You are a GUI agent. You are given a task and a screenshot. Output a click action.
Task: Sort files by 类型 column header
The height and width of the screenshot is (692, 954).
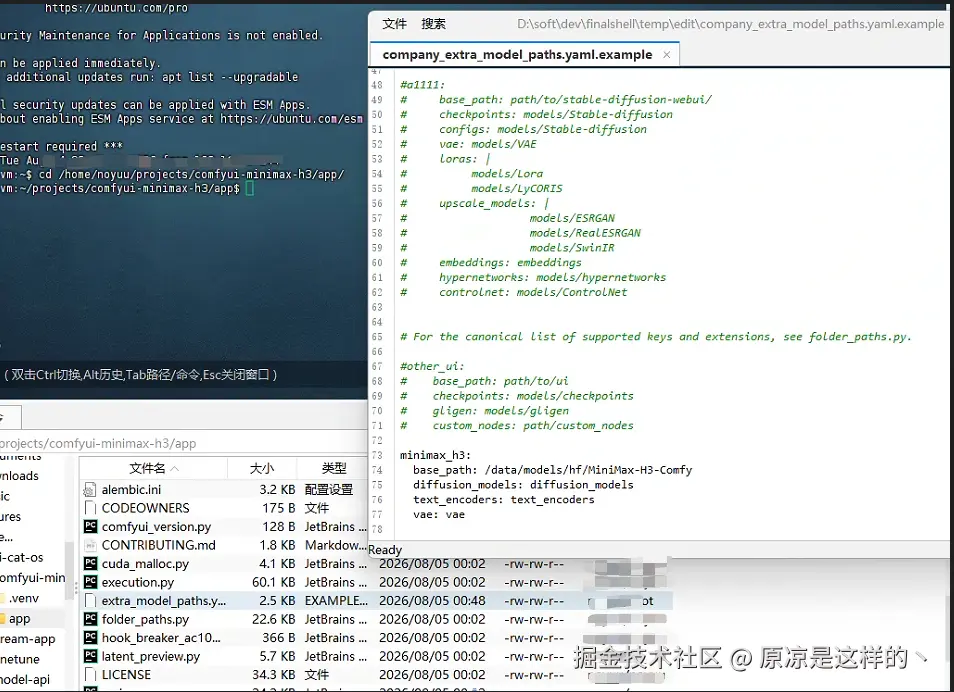(333, 468)
